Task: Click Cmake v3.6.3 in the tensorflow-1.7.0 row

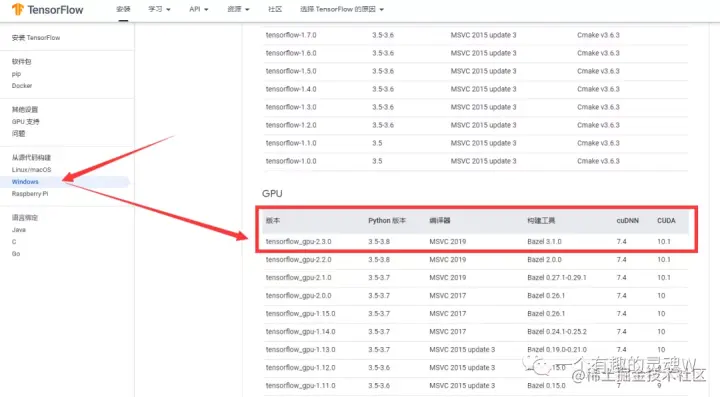Action: click(x=598, y=35)
